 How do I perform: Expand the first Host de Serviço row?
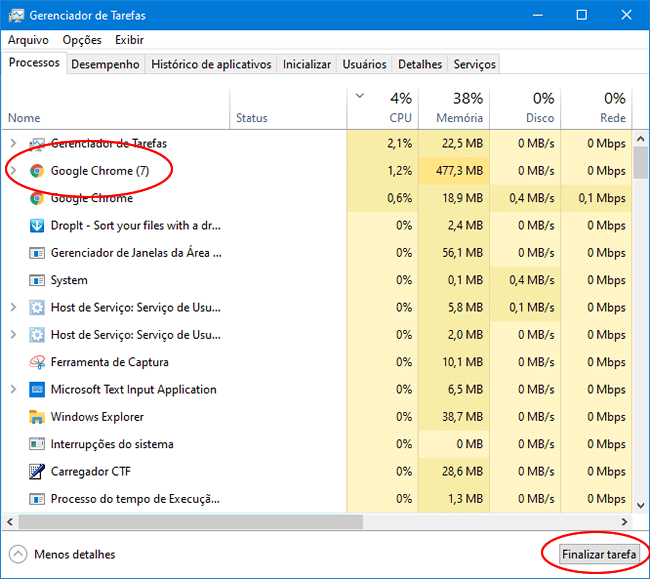pyautogui.click(x=13, y=308)
